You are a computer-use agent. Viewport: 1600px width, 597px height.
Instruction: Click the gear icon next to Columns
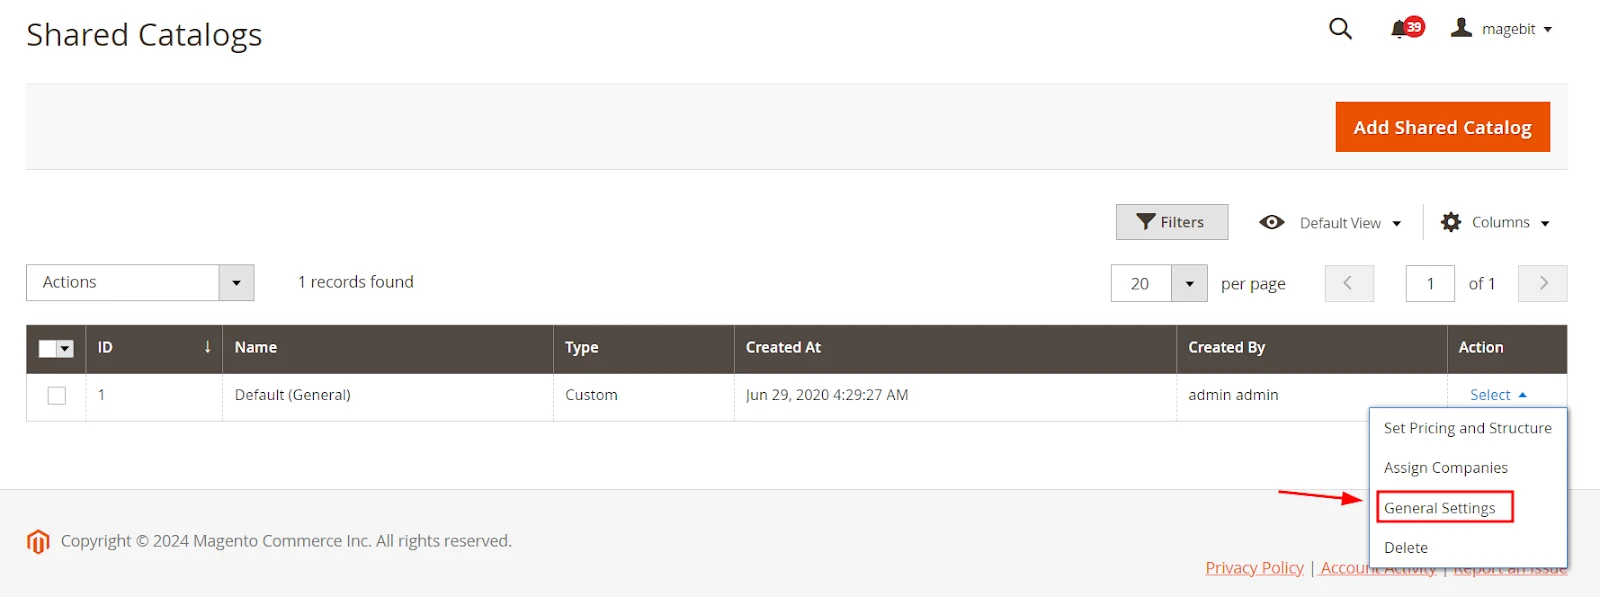[1450, 222]
